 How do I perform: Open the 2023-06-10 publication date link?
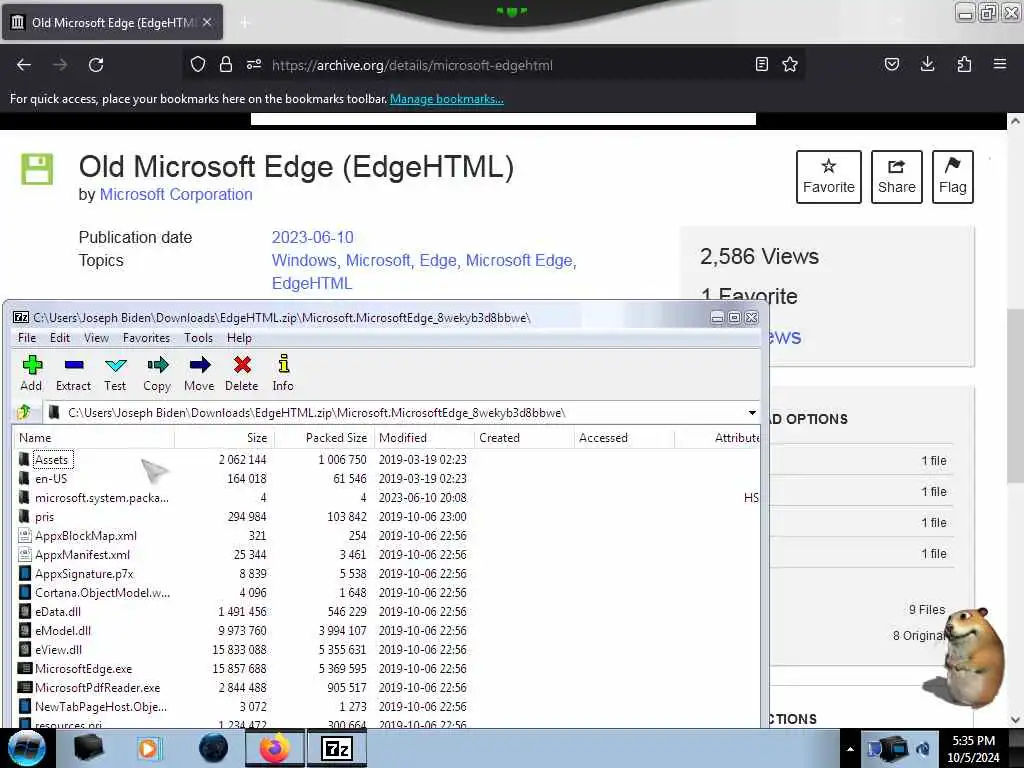(x=312, y=237)
